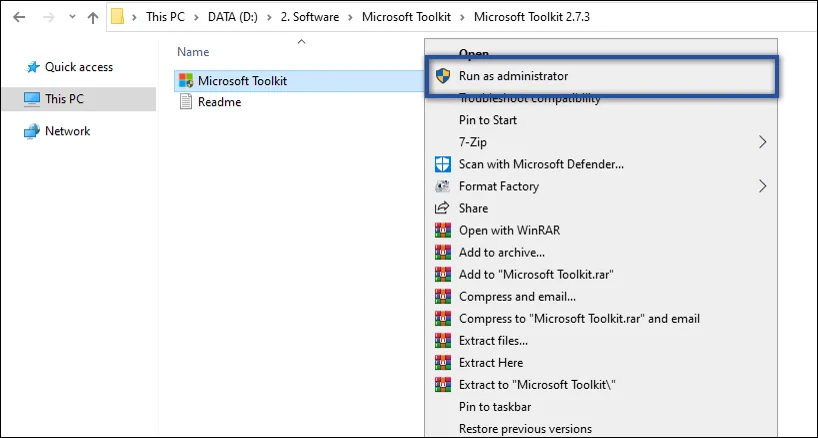Click the Readme text file icon

pos(185,102)
